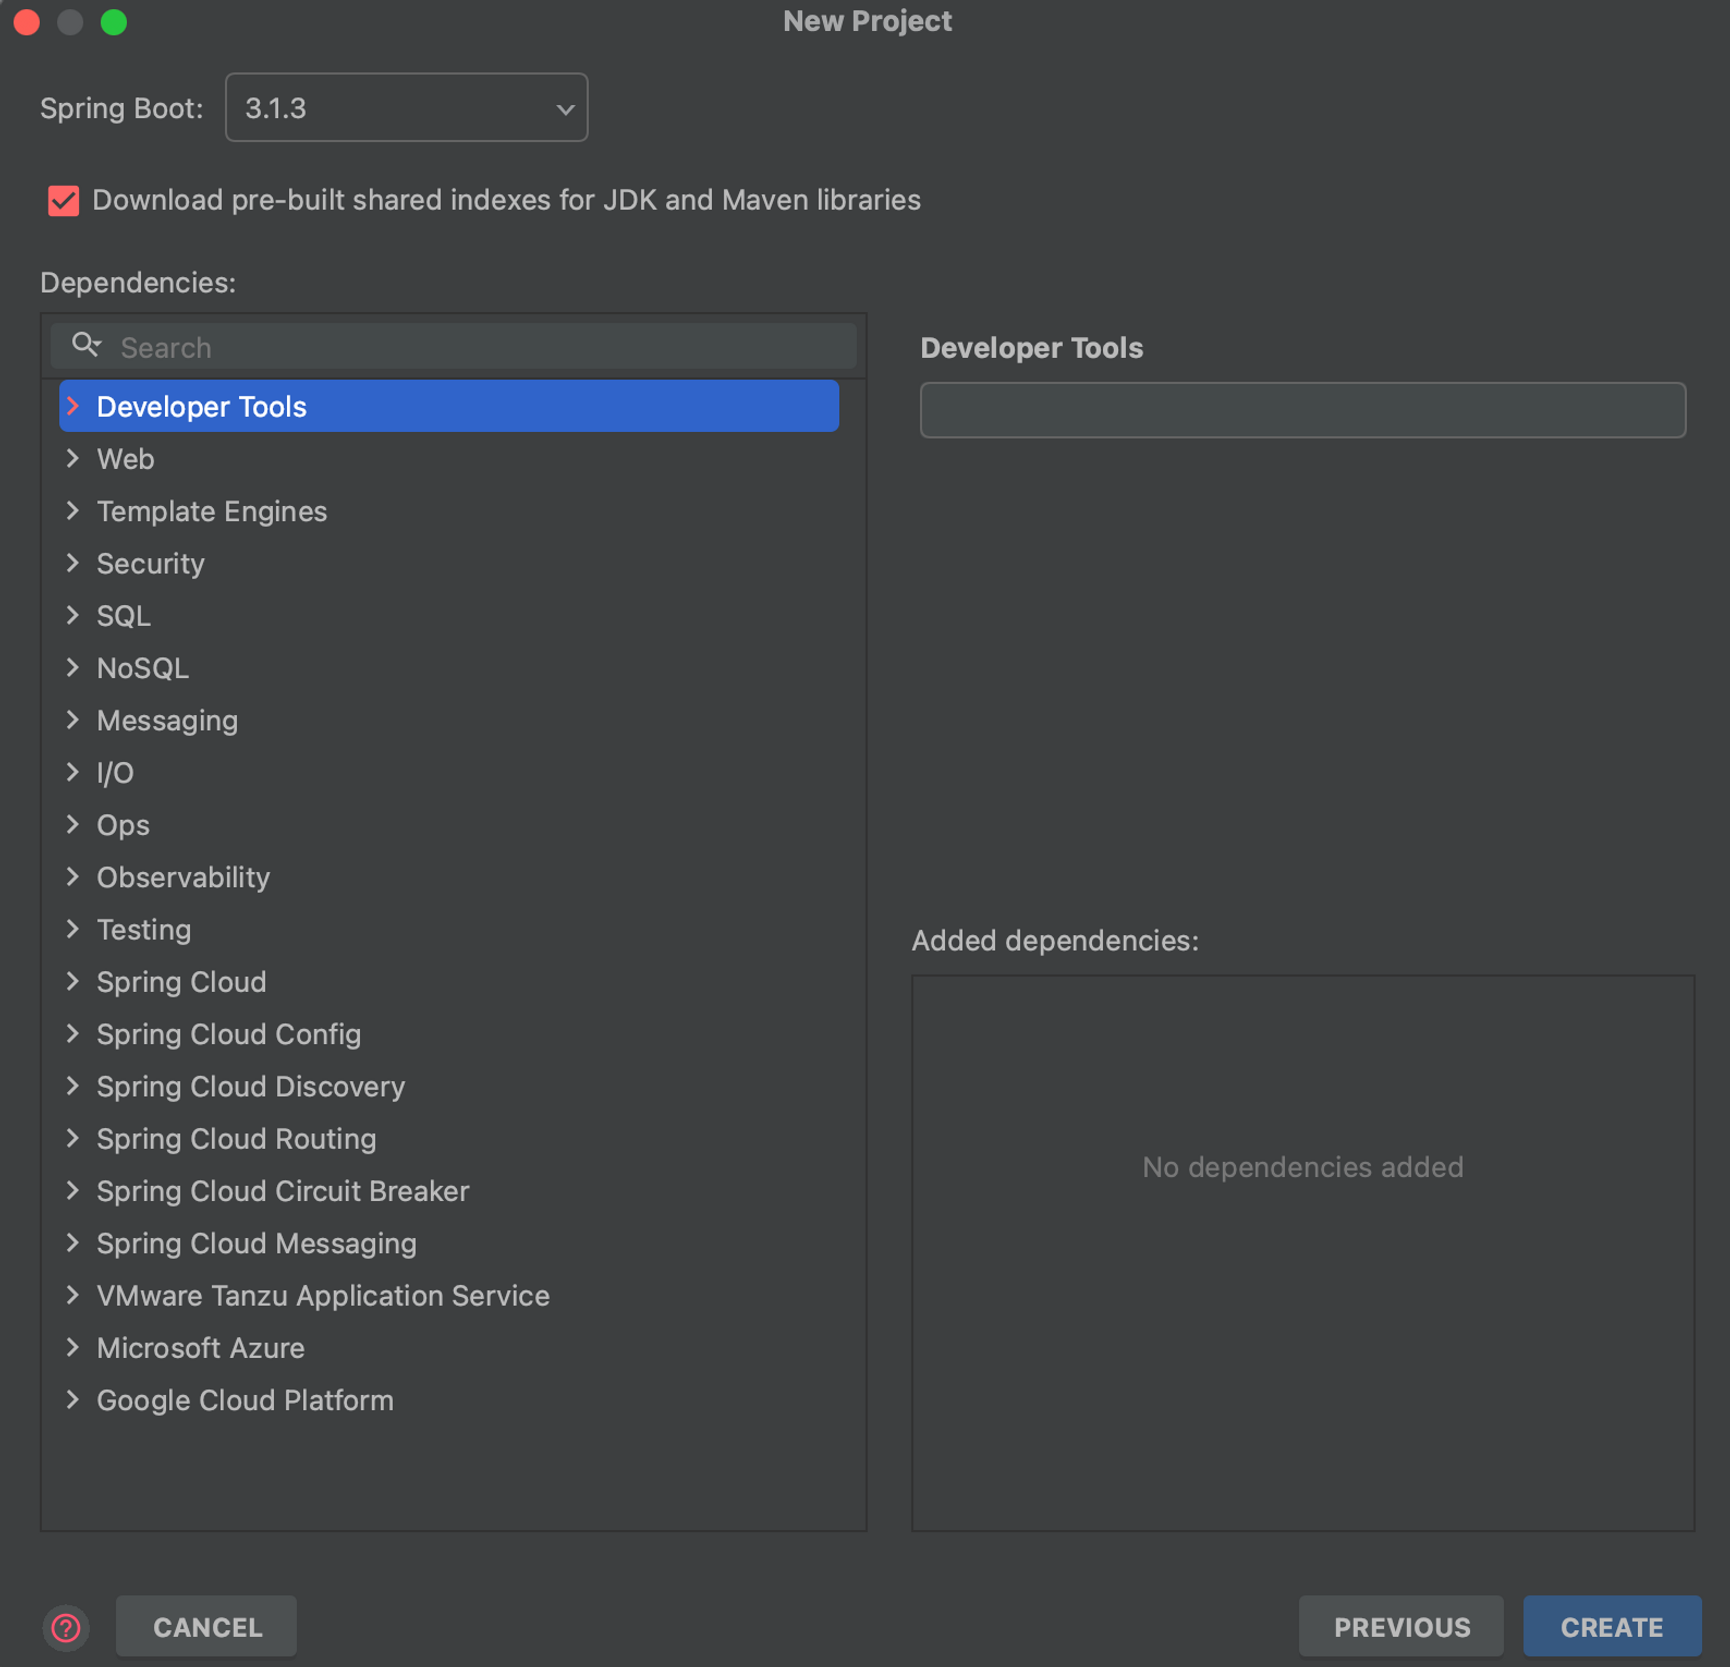1730x1667 pixels.
Task: Select the Spring Cloud row
Action: [449, 982]
